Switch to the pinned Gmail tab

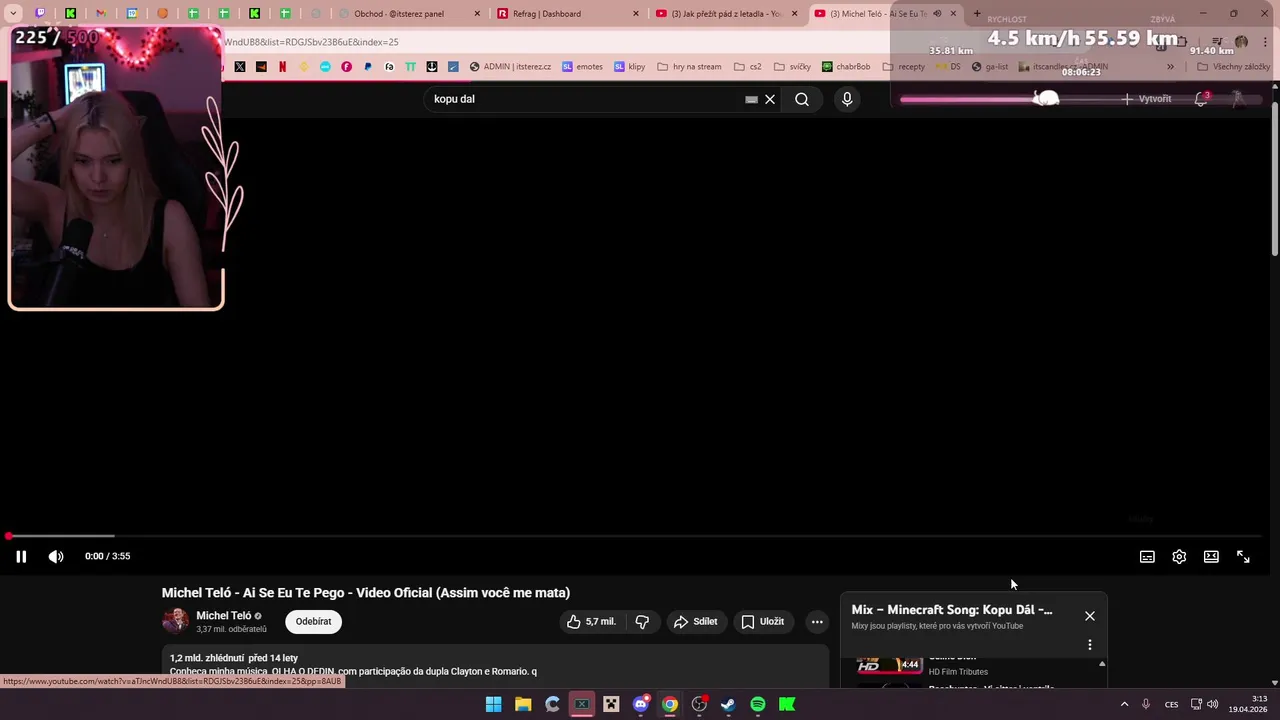click(x=101, y=14)
